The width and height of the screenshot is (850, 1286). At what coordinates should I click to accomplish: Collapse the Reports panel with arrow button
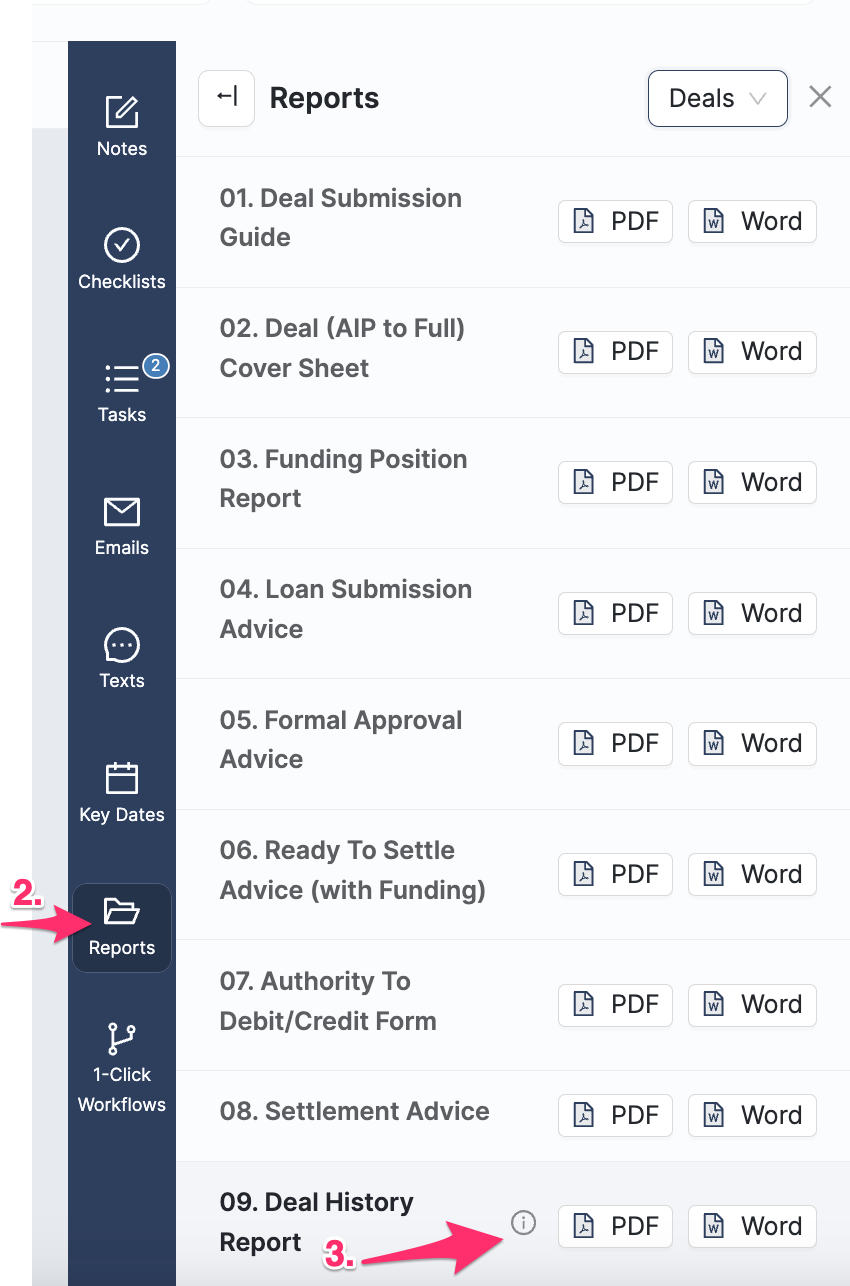tap(227, 98)
